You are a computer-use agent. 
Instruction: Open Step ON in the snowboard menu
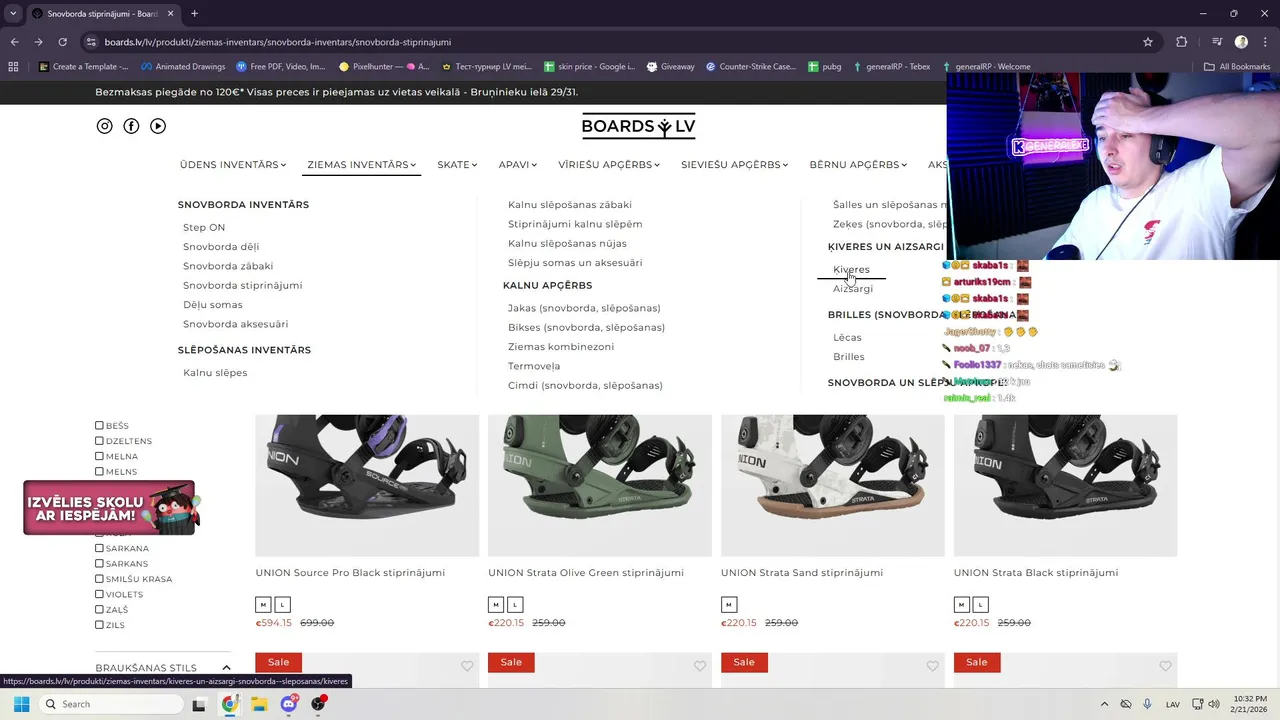tap(204, 228)
